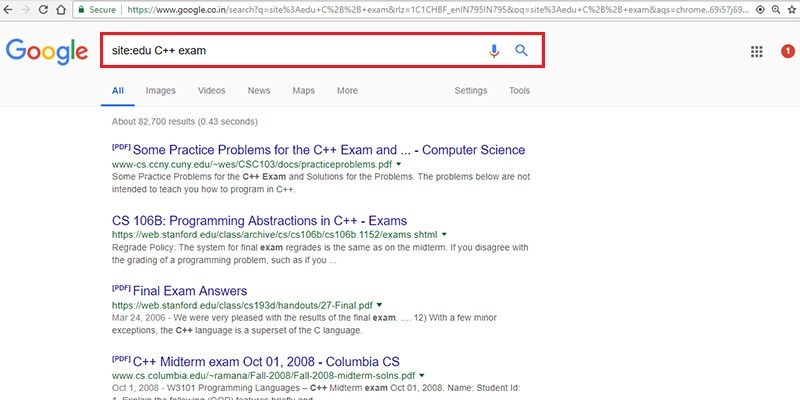Open the Videos results tab
The width and height of the screenshot is (800, 400).
pos(211,91)
